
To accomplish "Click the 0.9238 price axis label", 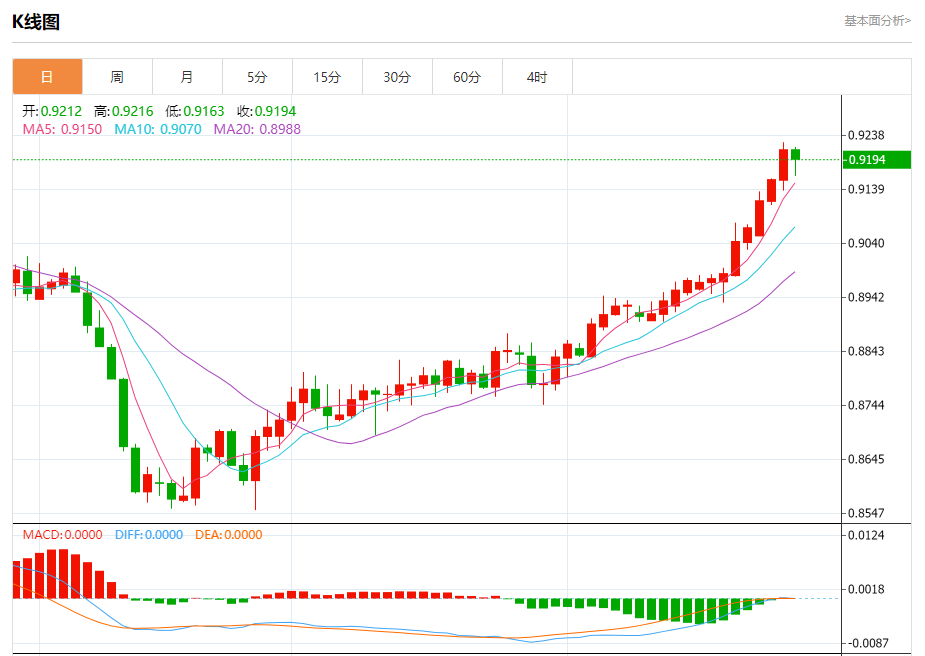I will click(x=866, y=135).
